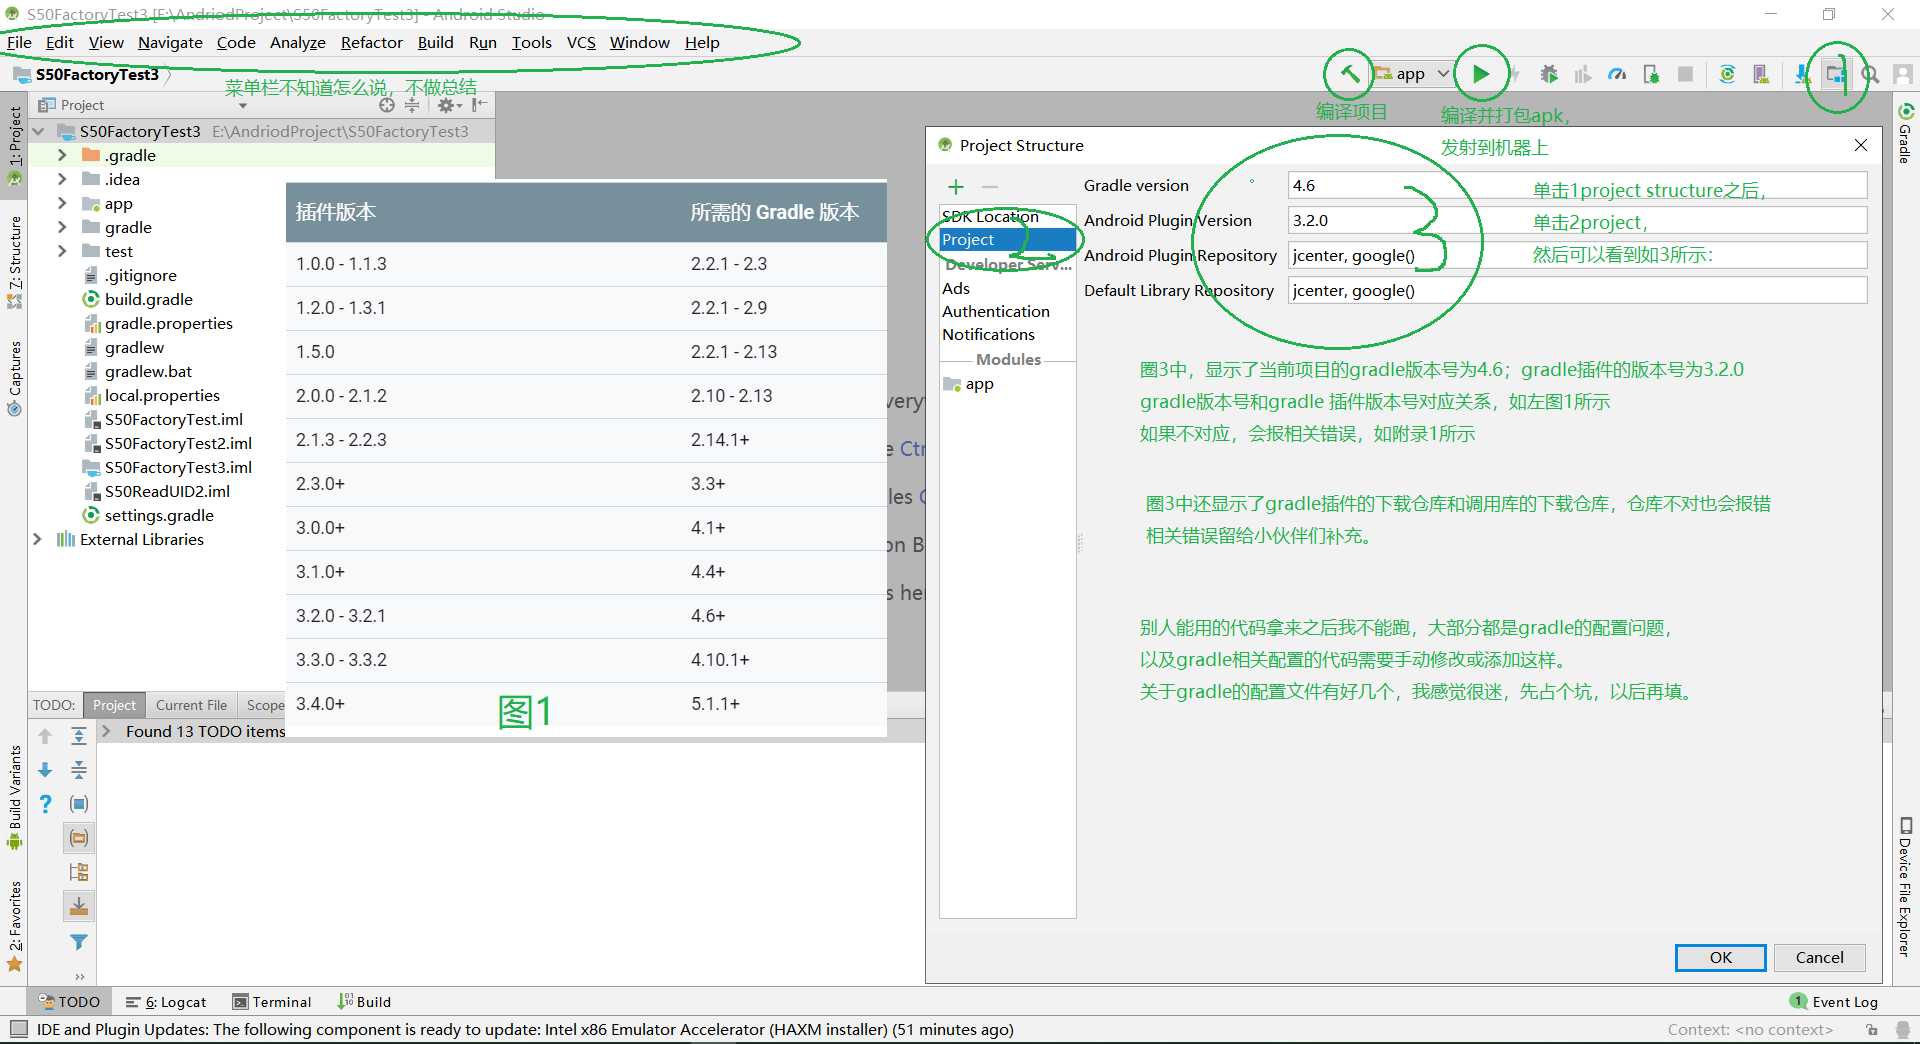Hide the Project panel with the hide icon
Viewport: 1920px width, 1044px height.
(x=480, y=105)
